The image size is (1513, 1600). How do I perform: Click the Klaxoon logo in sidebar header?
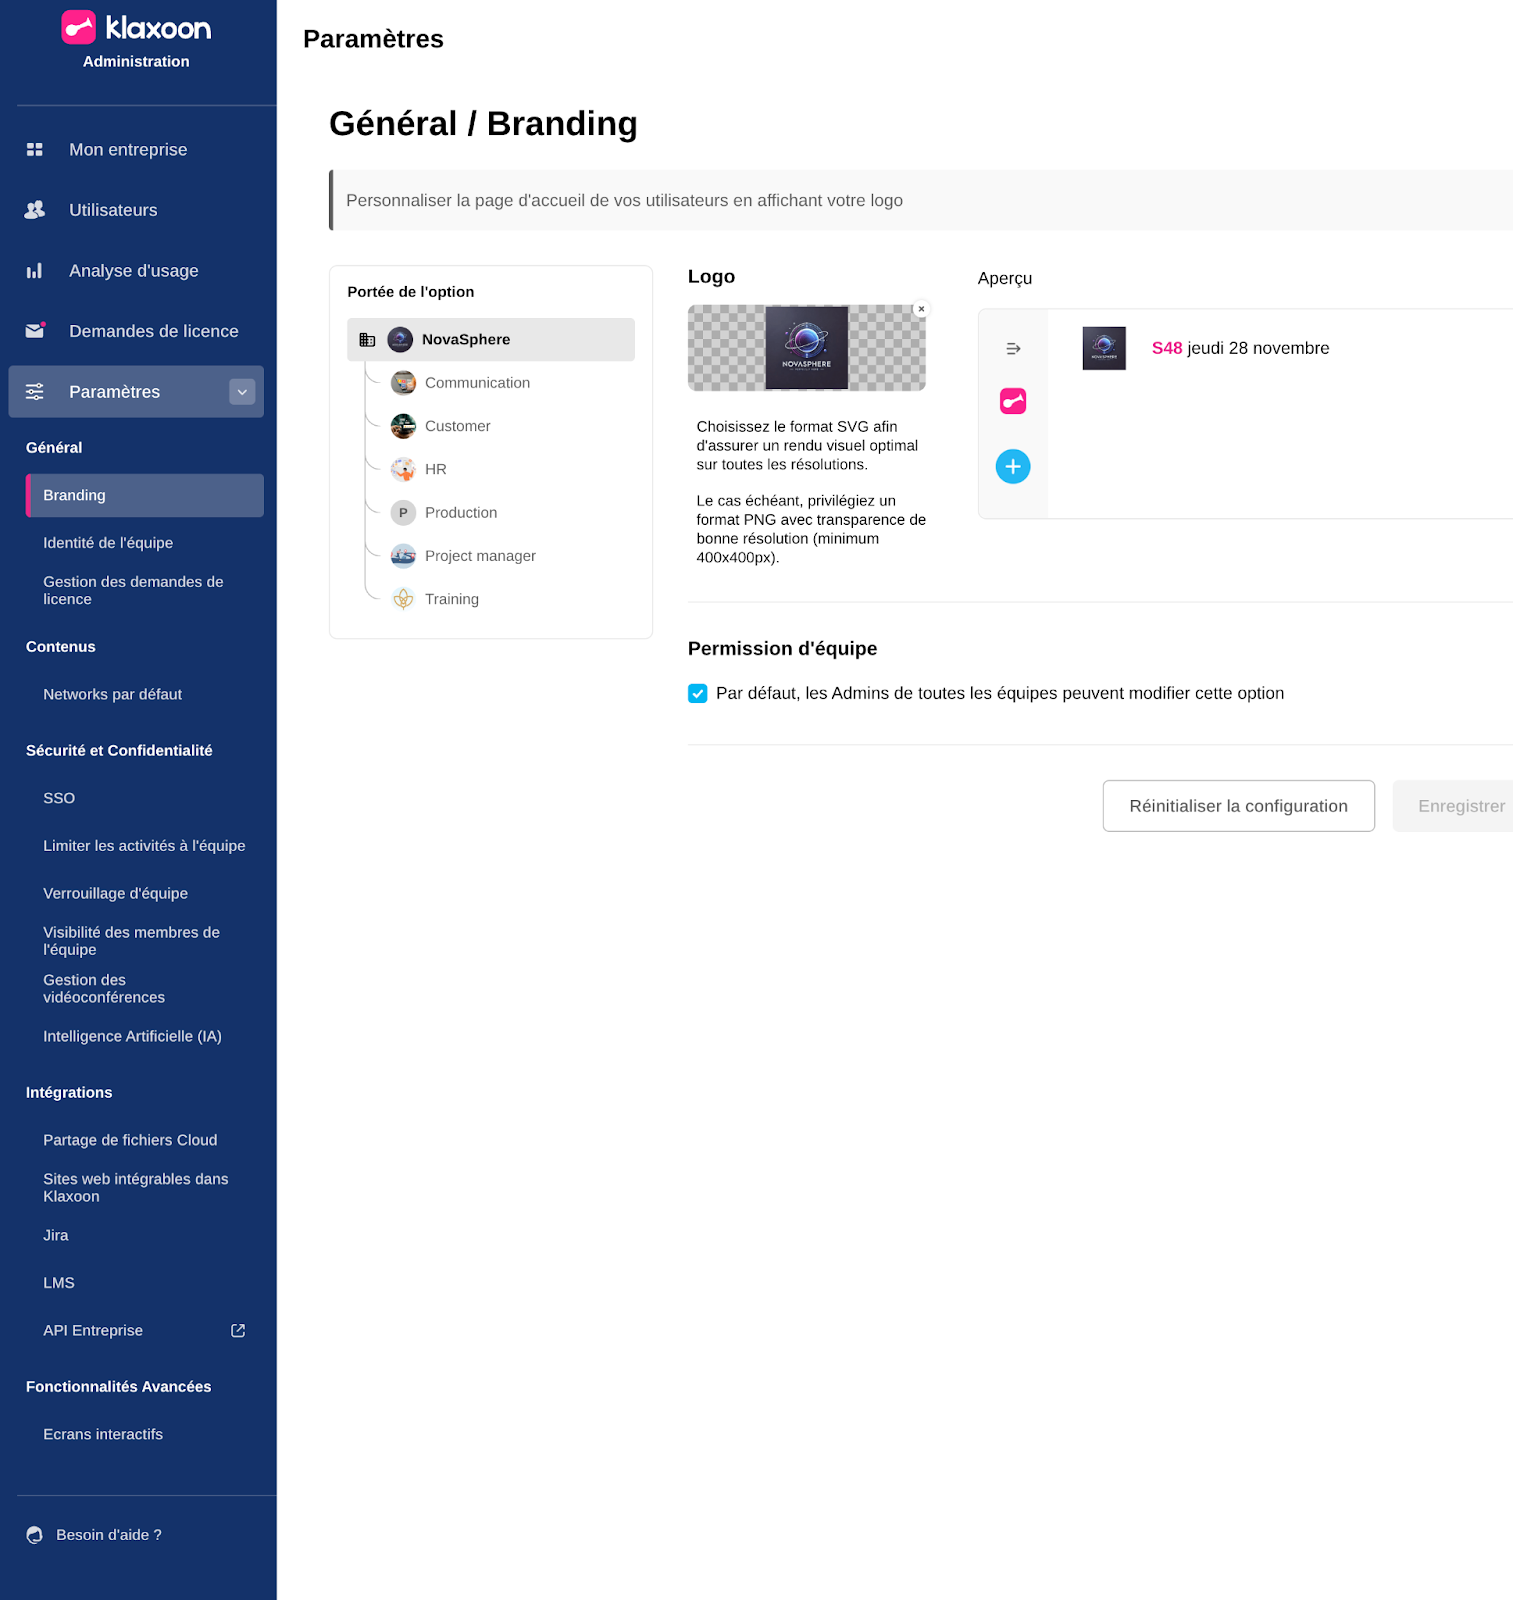(x=136, y=28)
